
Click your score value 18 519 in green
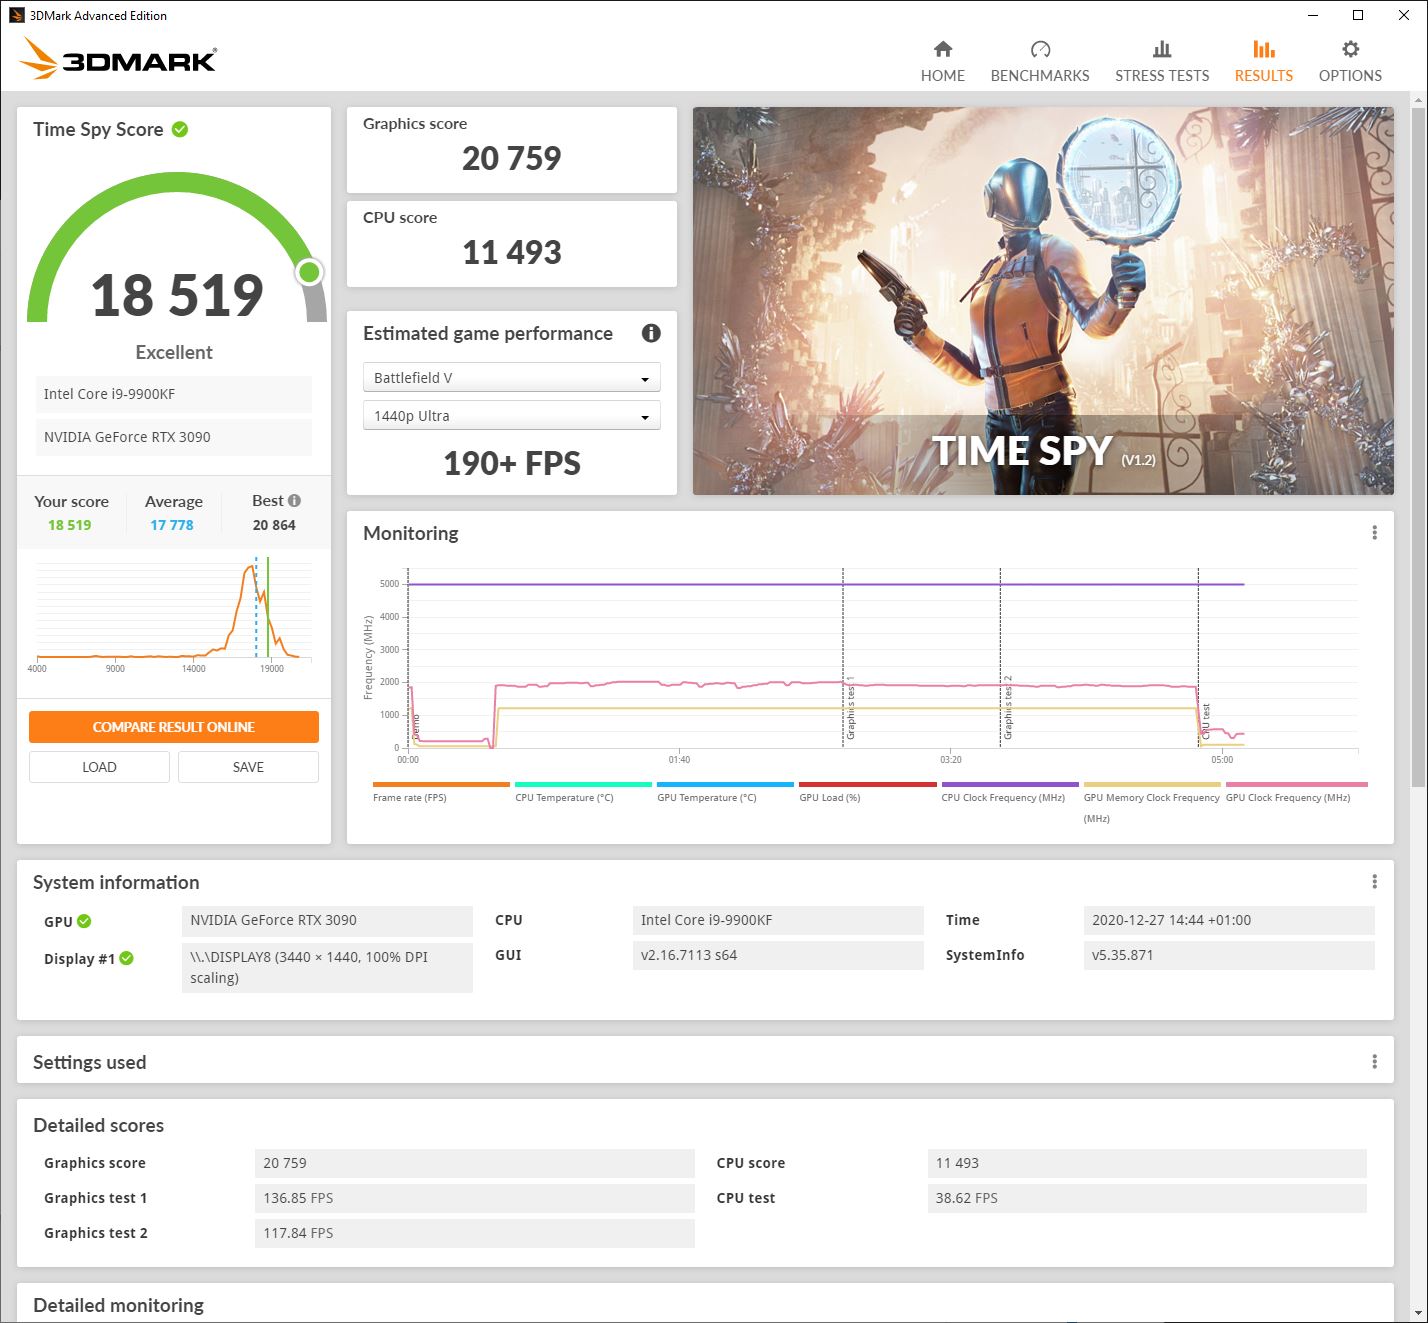coord(70,525)
